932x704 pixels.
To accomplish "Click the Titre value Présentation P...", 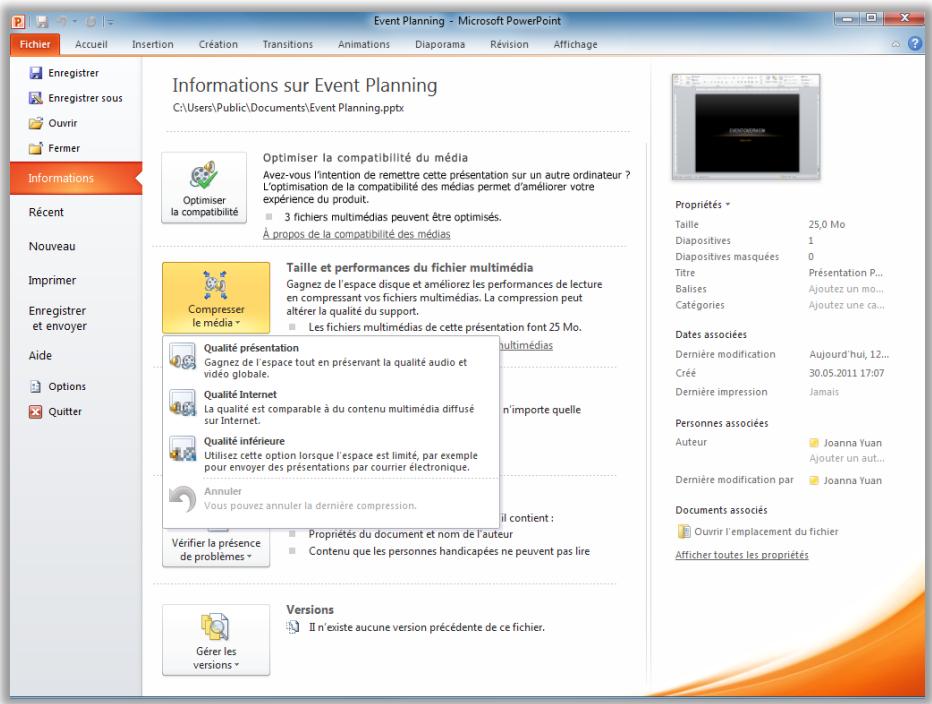I will point(845,273).
